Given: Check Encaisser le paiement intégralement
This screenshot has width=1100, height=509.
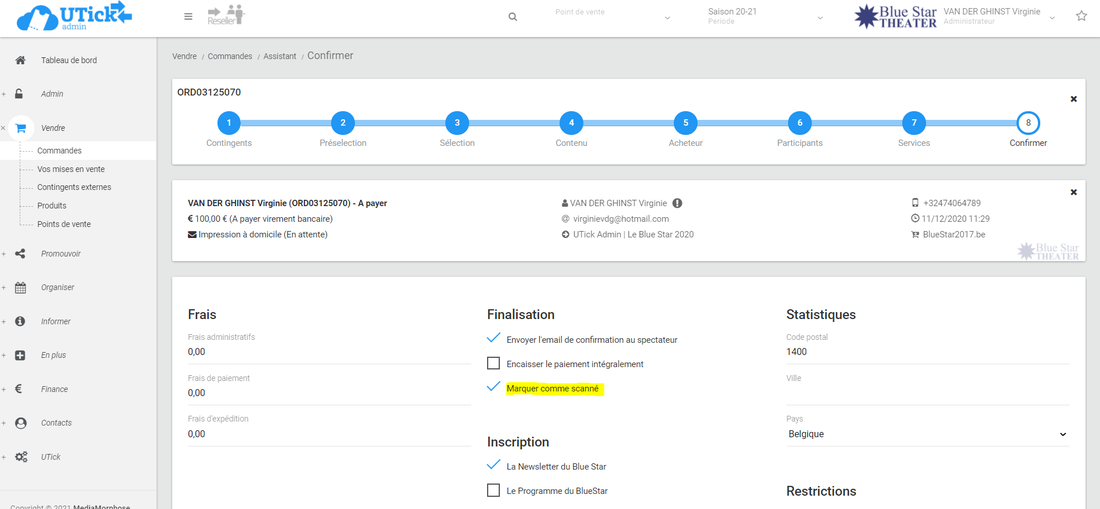Looking at the screenshot, I should 493,364.
